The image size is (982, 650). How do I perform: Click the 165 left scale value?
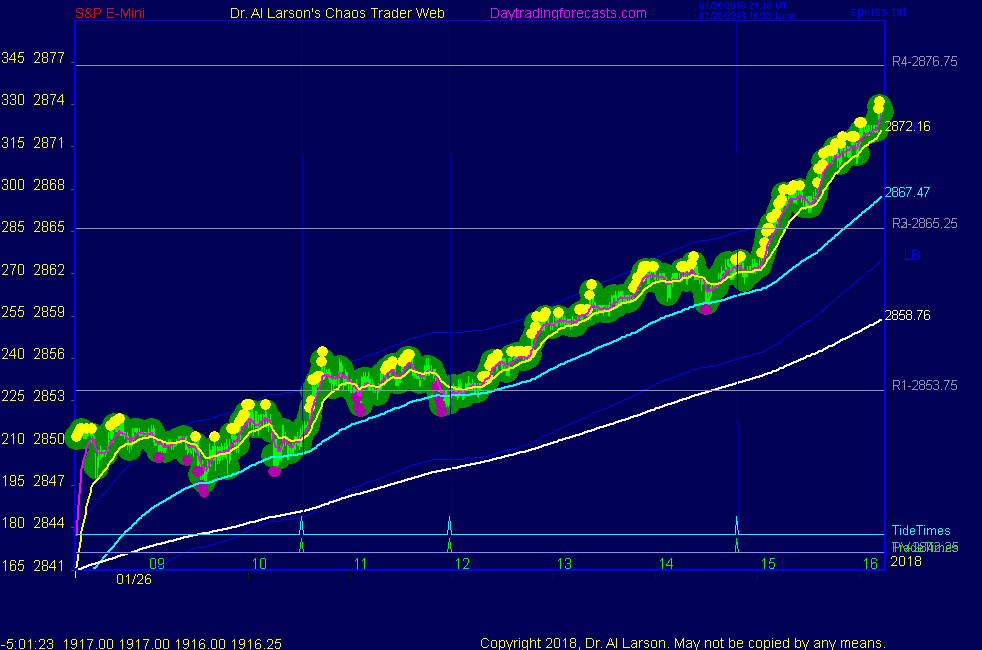[x=13, y=566]
